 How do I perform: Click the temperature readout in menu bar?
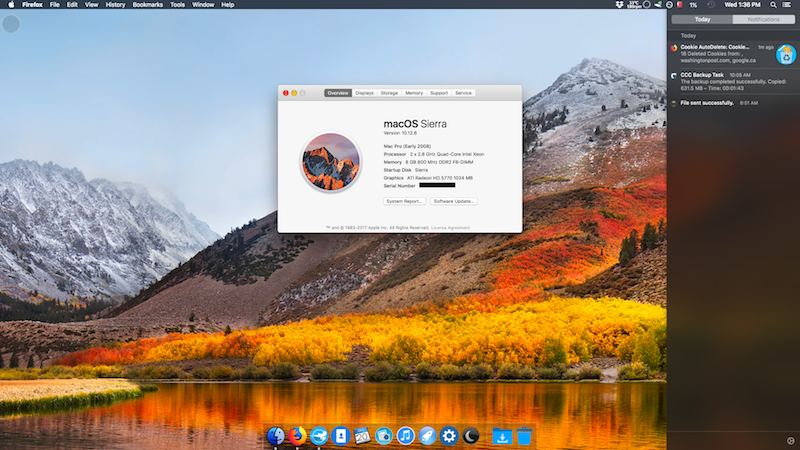tap(634, 5)
